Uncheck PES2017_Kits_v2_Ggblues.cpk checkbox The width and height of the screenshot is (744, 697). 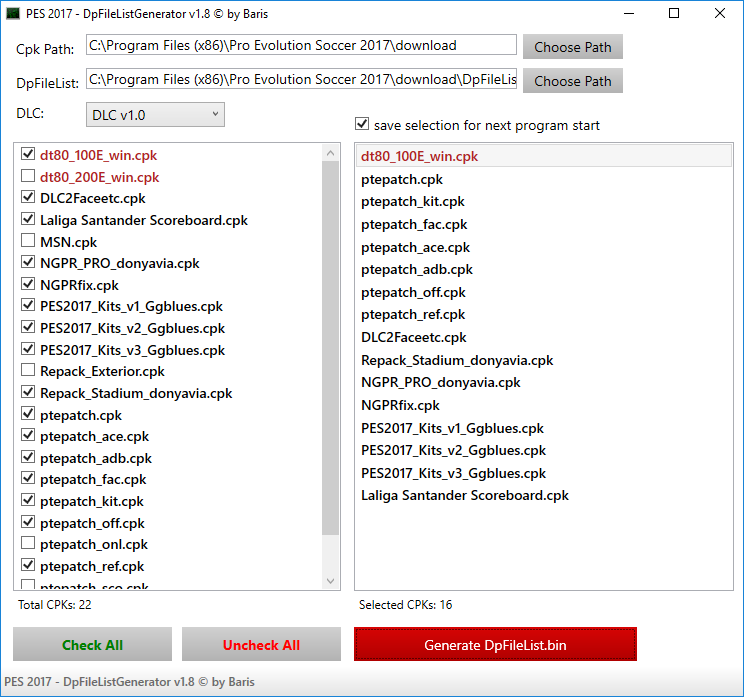(28, 327)
